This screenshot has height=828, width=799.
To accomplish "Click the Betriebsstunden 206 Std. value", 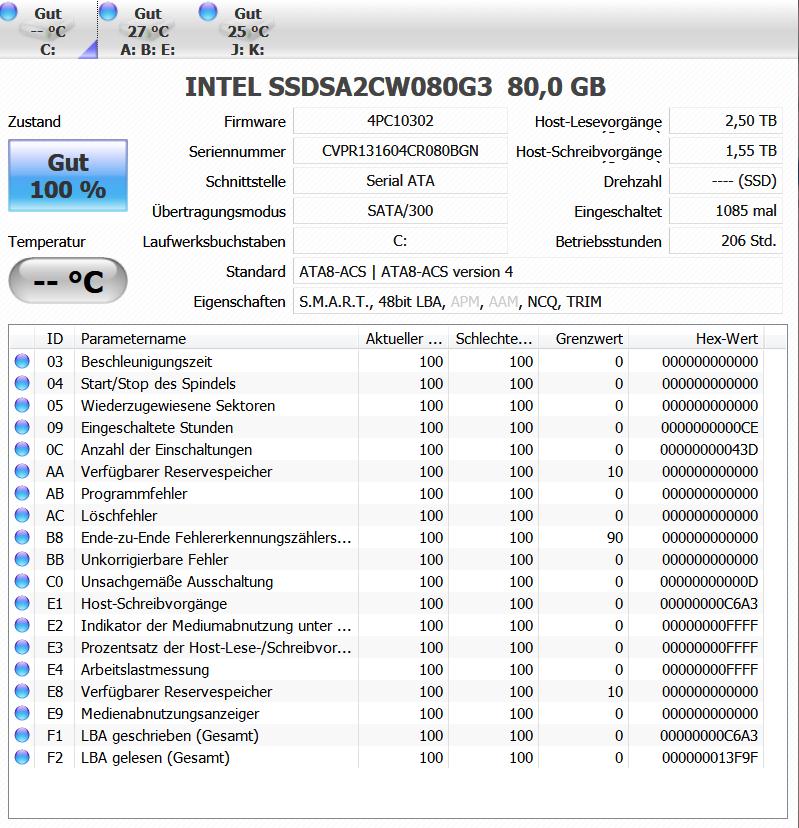I will (726, 241).
